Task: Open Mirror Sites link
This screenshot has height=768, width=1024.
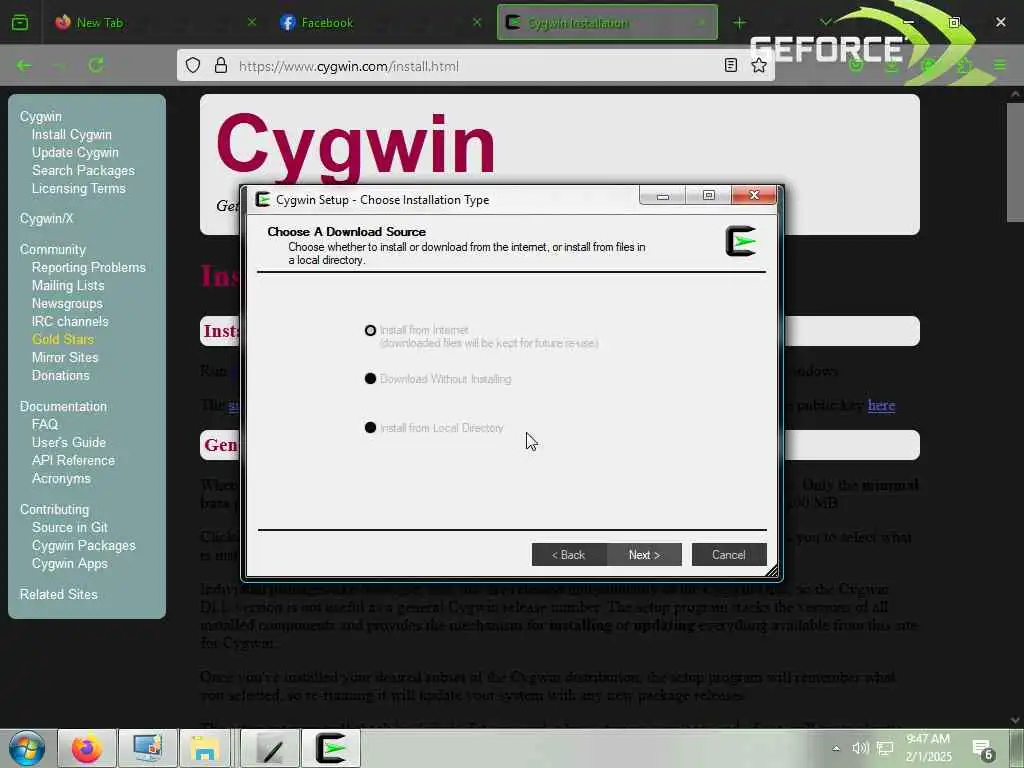Action: point(65,357)
